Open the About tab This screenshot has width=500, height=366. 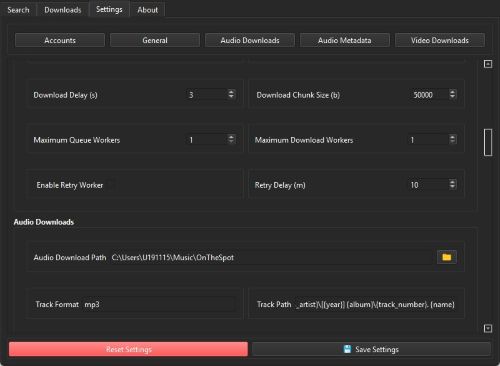(147, 10)
